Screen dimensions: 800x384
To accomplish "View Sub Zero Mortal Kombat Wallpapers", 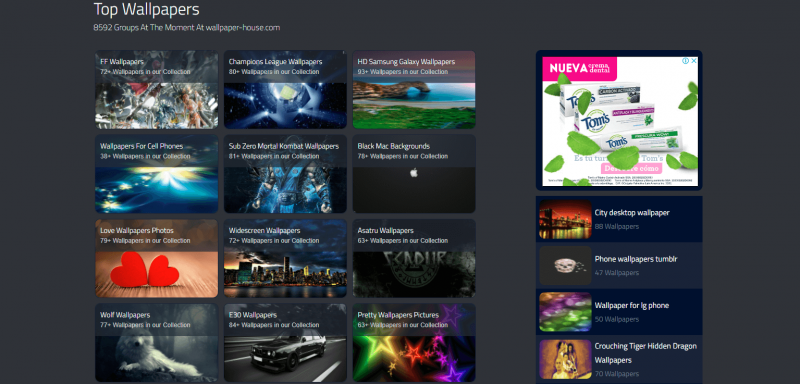I will tap(285, 174).
